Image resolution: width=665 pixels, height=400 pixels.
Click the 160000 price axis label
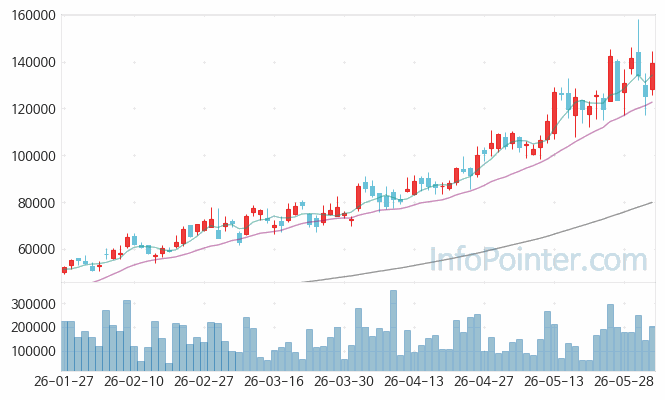coord(34,16)
